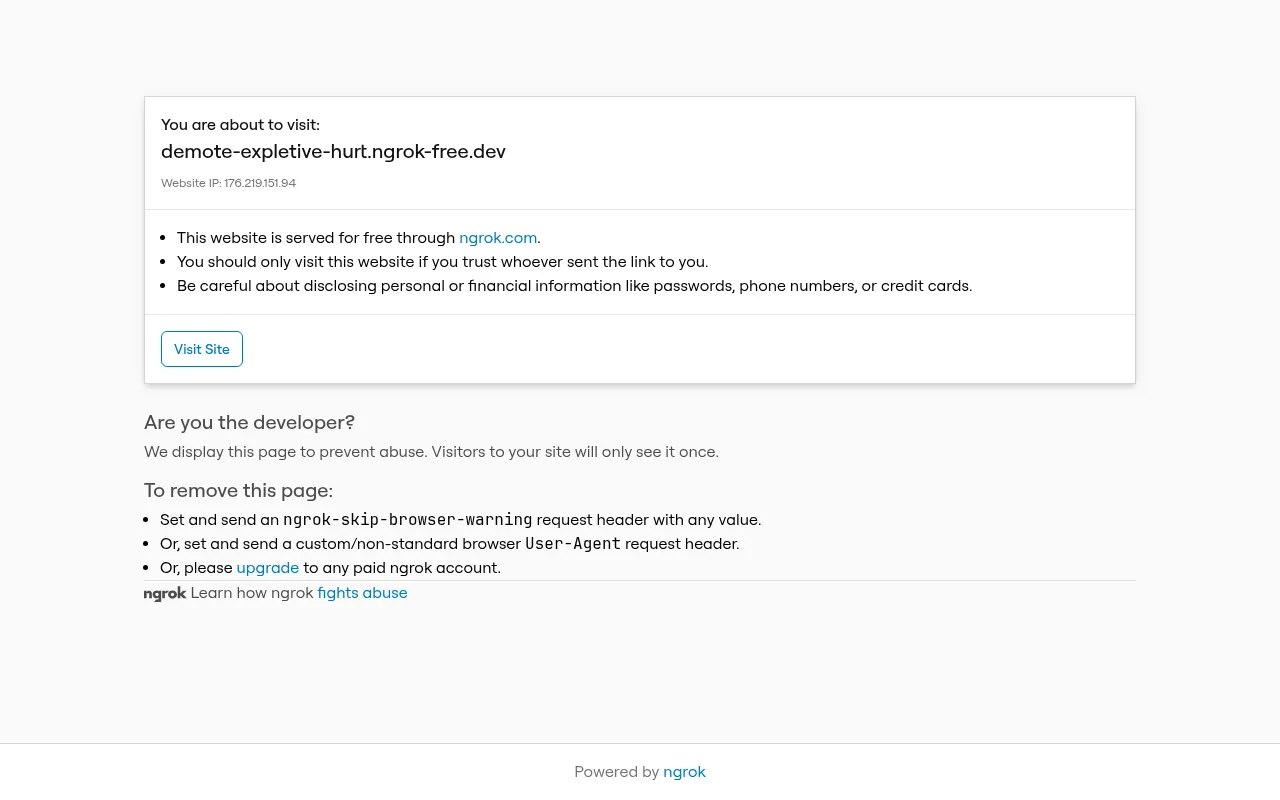Click the Visit Site button

tap(202, 349)
